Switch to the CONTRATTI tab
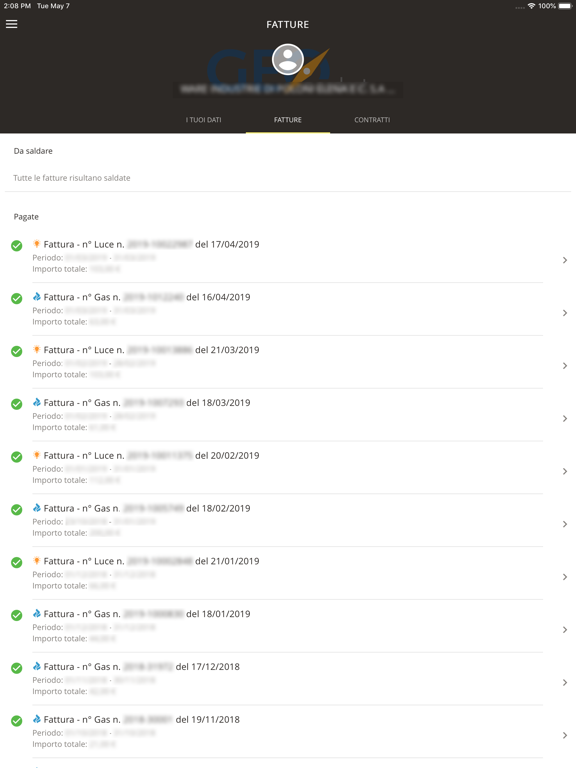Image resolution: width=576 pixels, height=768 pixels. (x=372, y=120)
